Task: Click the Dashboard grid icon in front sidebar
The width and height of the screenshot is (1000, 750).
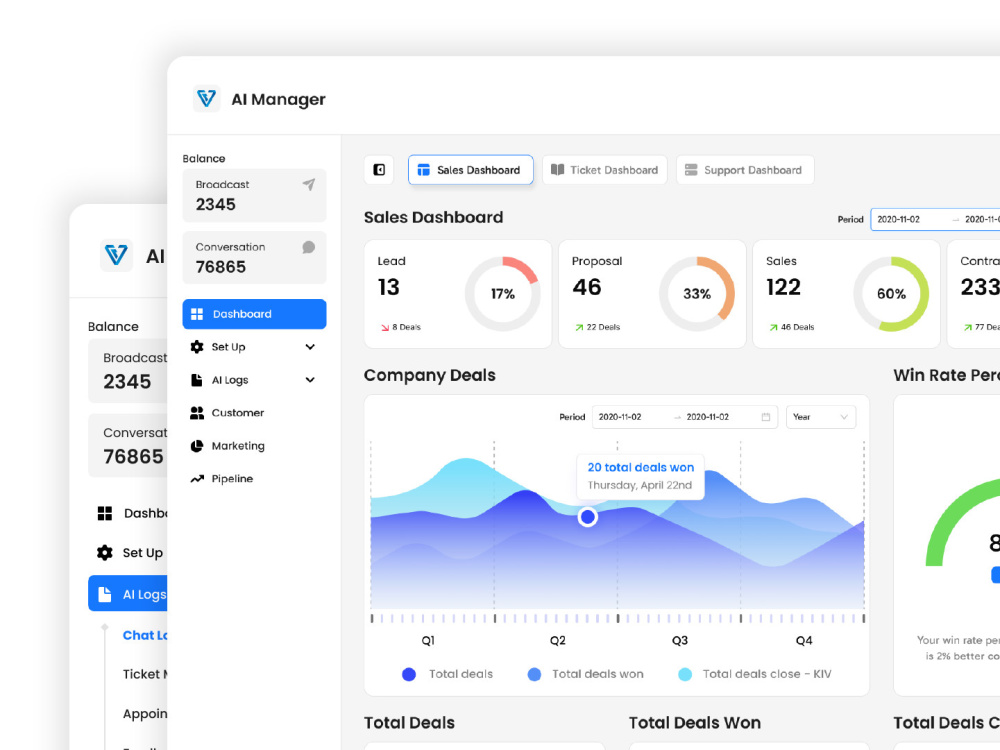Action: point(197,314)
